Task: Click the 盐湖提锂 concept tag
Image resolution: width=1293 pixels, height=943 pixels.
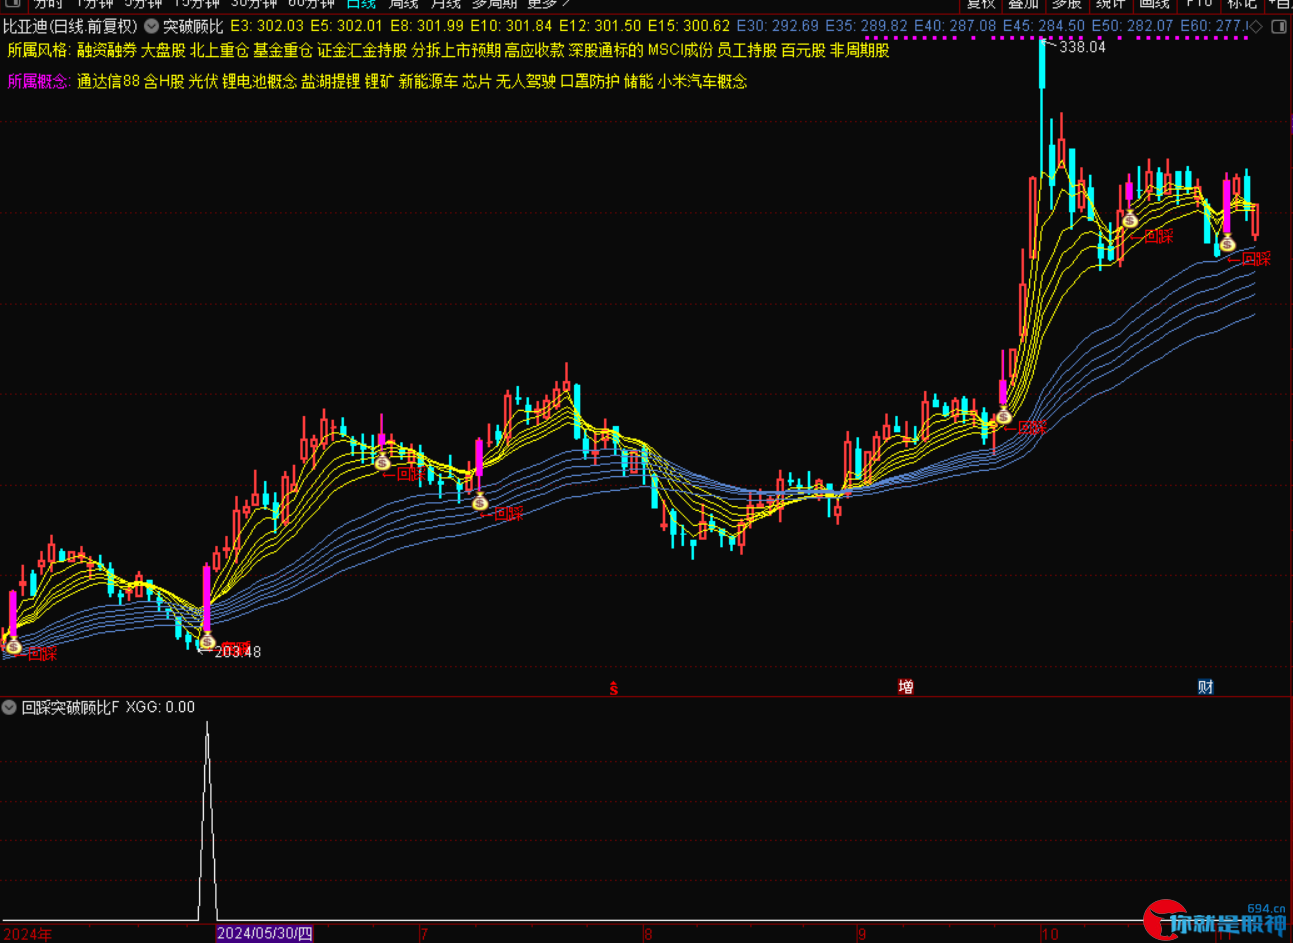Action: (331, 82)
